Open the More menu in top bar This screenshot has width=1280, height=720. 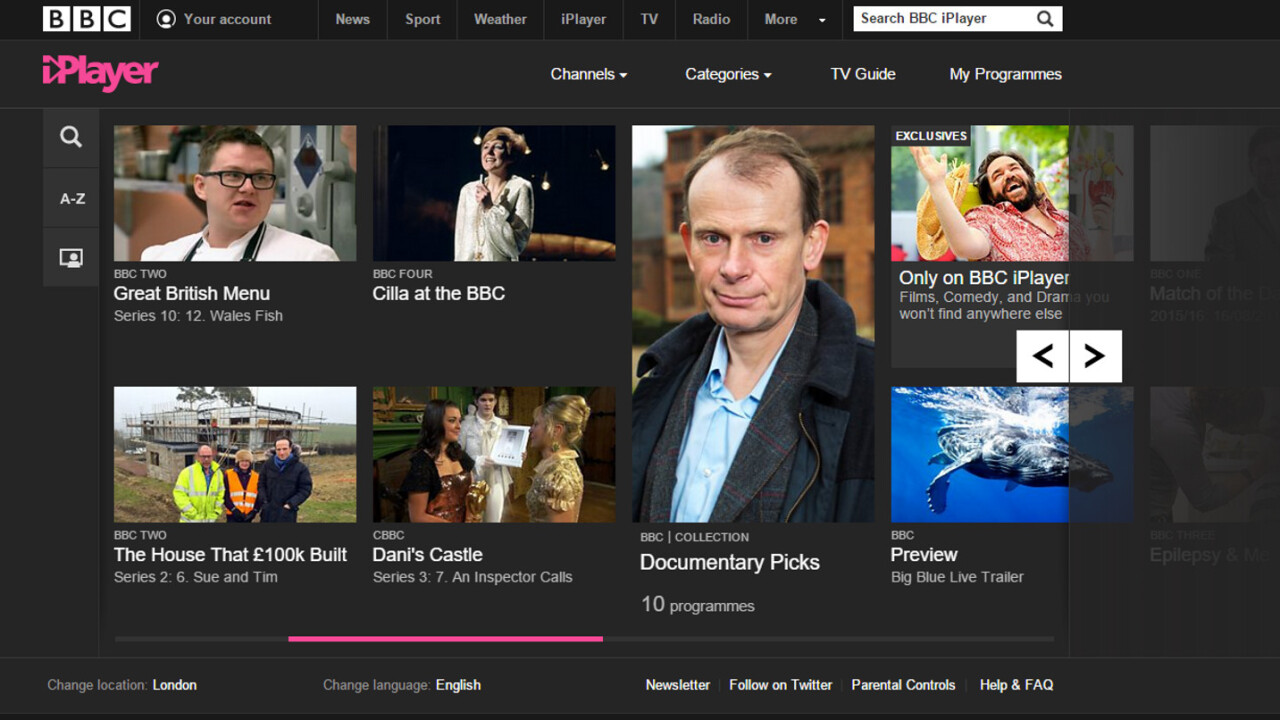795,19
